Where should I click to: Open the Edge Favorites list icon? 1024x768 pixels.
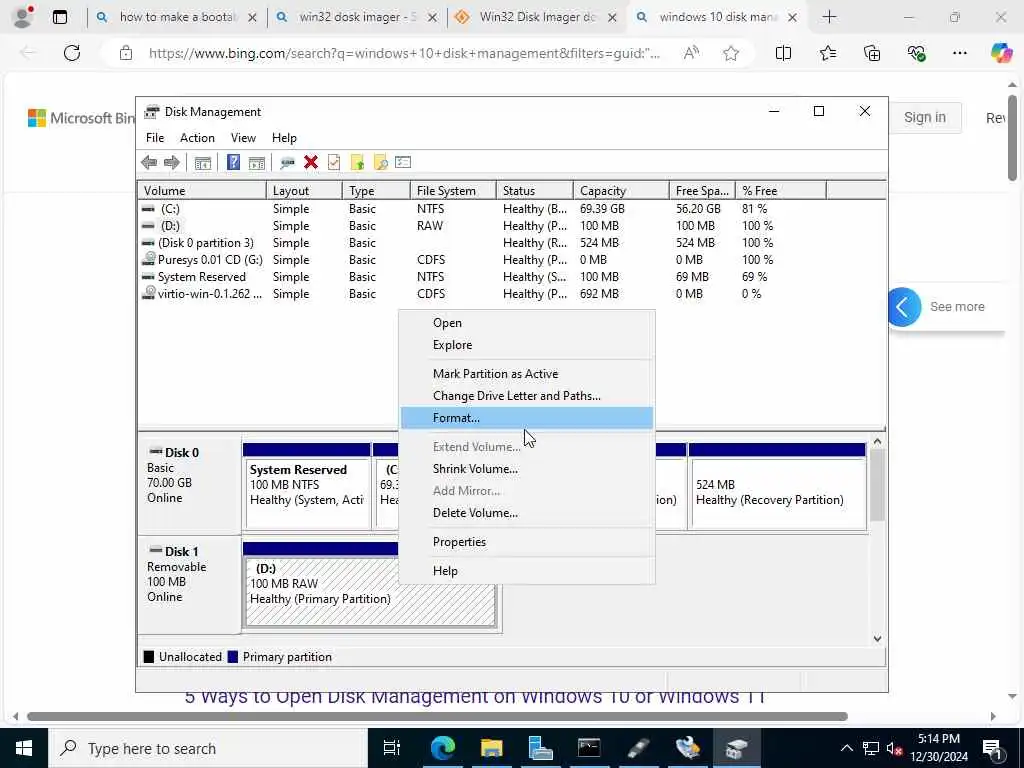827,53
